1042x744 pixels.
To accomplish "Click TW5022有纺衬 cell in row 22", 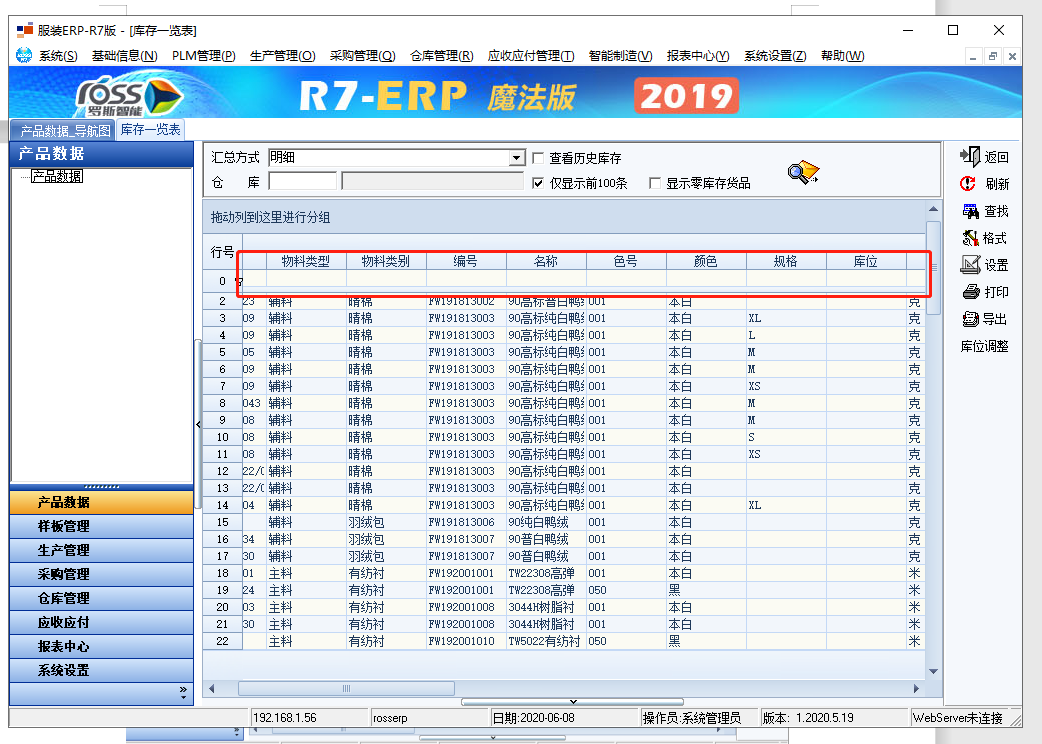I will point(546,641).
